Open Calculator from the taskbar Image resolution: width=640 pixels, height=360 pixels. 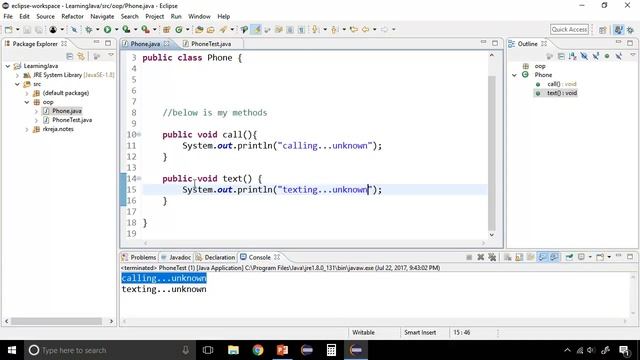[x=331, y=350]
